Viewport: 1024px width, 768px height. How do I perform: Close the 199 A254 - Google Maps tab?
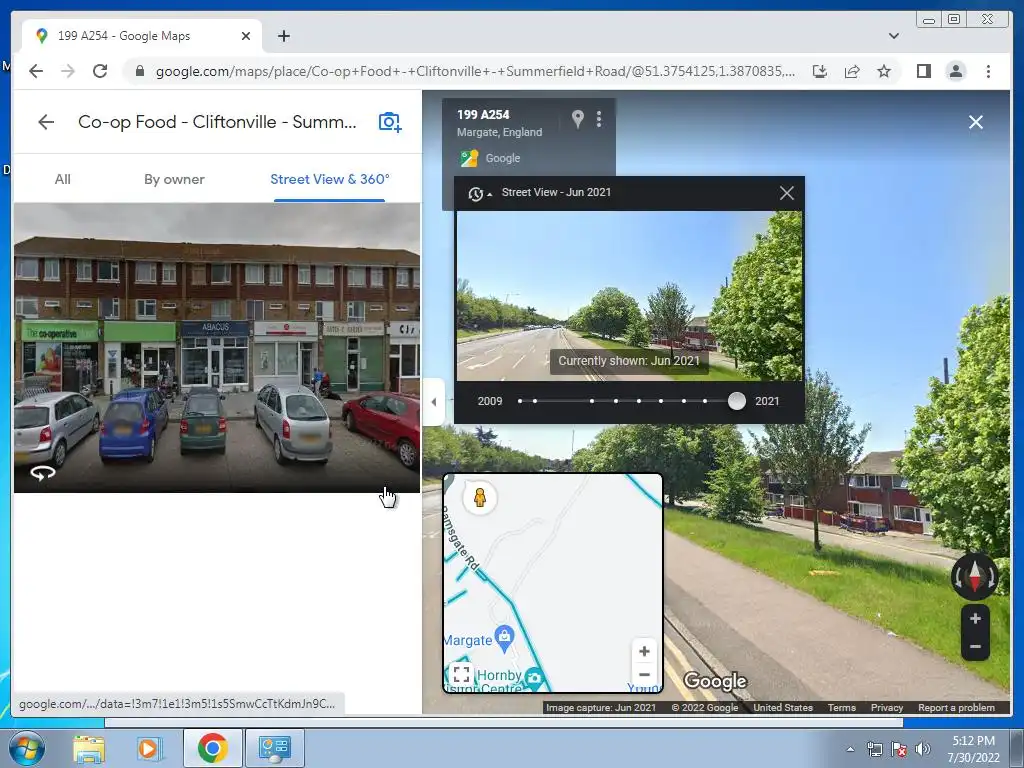coord(246,36)
